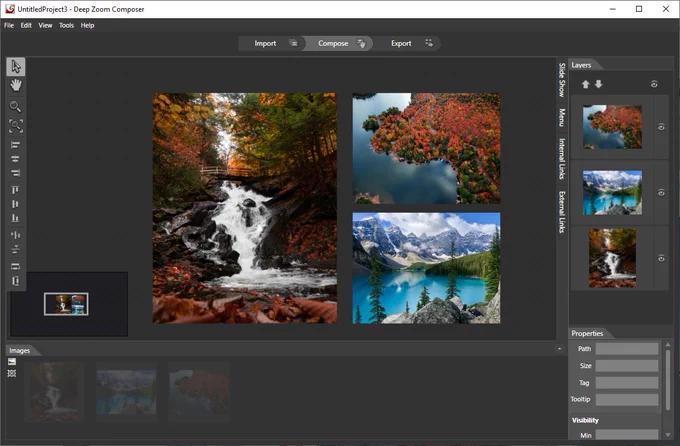
Task: Align selected images to horizontal centers
Action: pyautogui.click(x=16, y=159)
